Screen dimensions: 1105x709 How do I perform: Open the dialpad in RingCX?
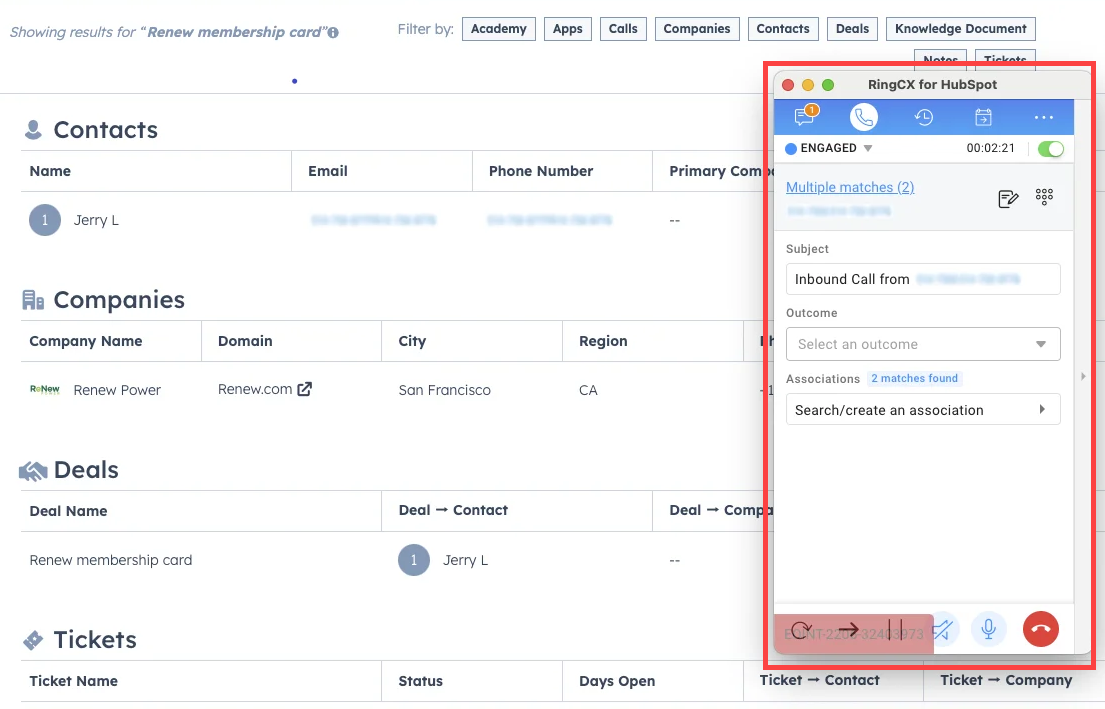point(1044,196)
